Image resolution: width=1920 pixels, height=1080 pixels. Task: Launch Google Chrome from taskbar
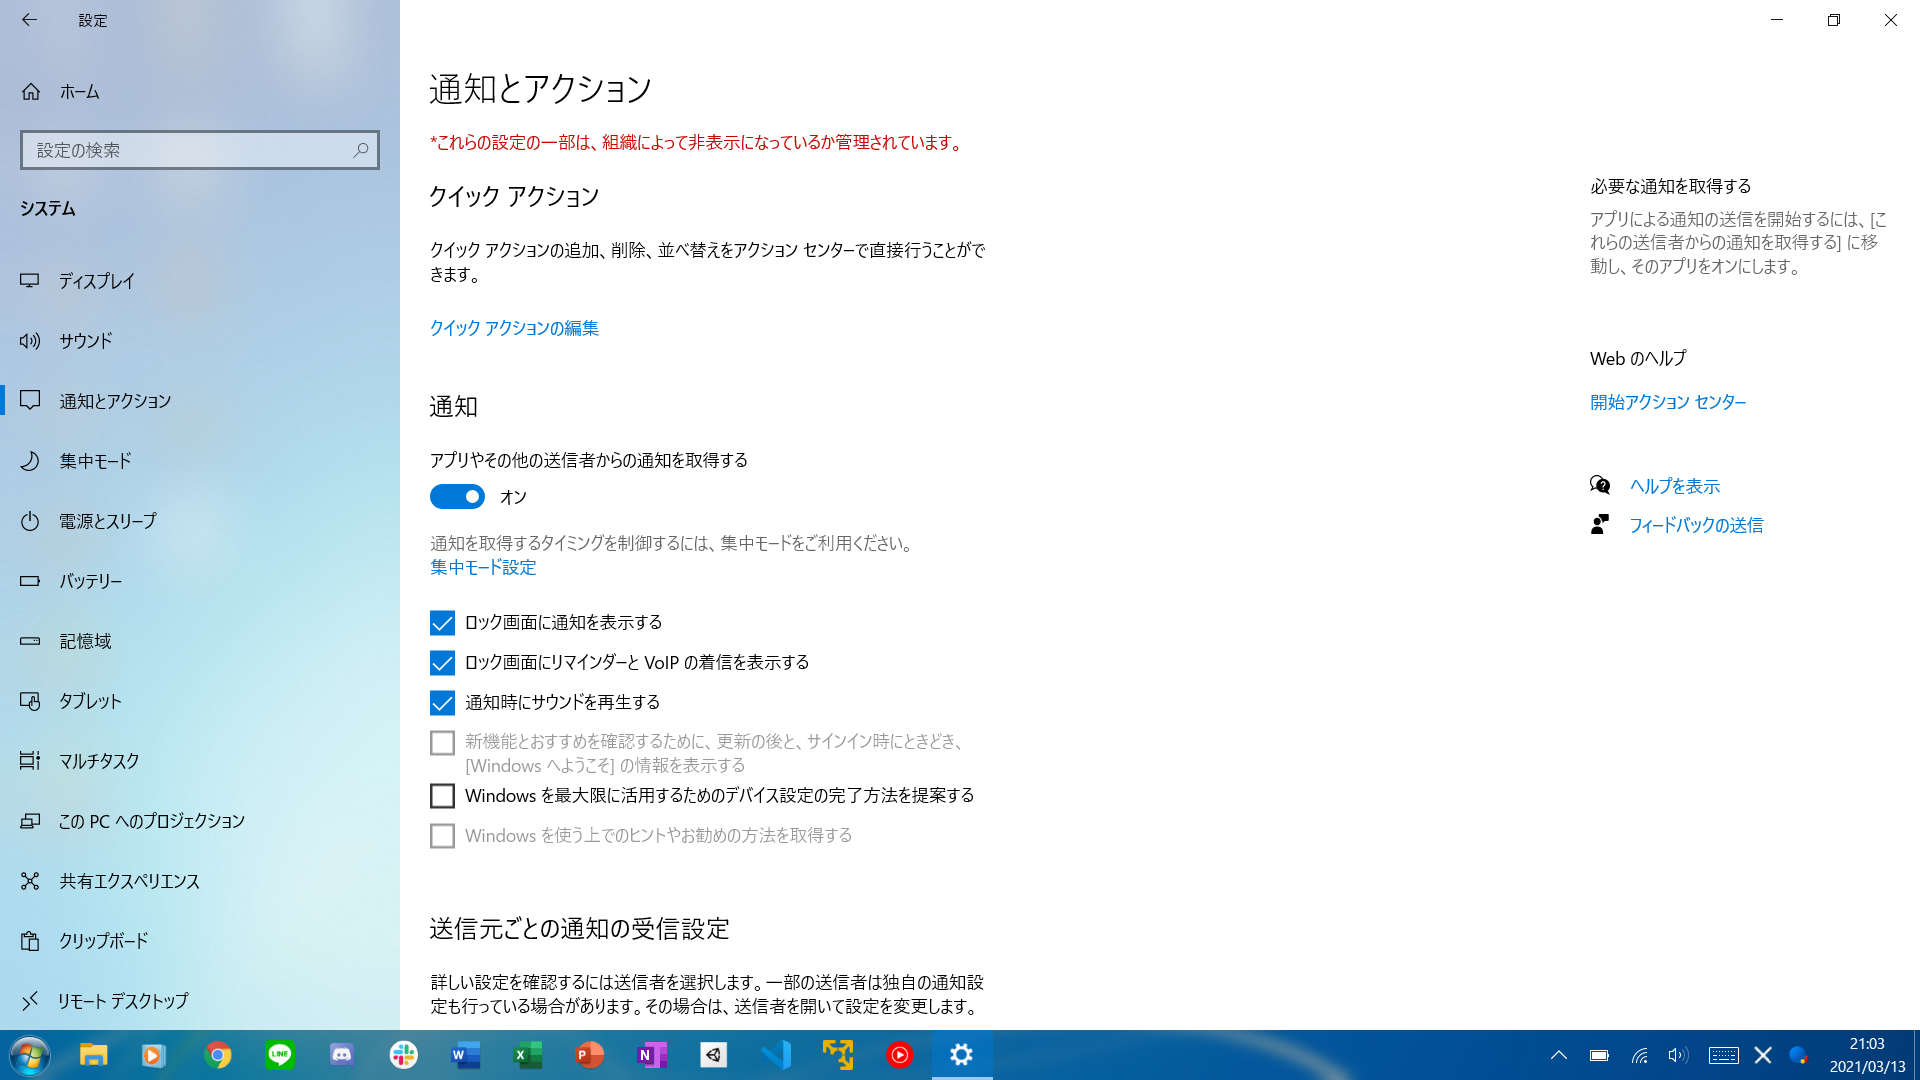[218, 1055]
